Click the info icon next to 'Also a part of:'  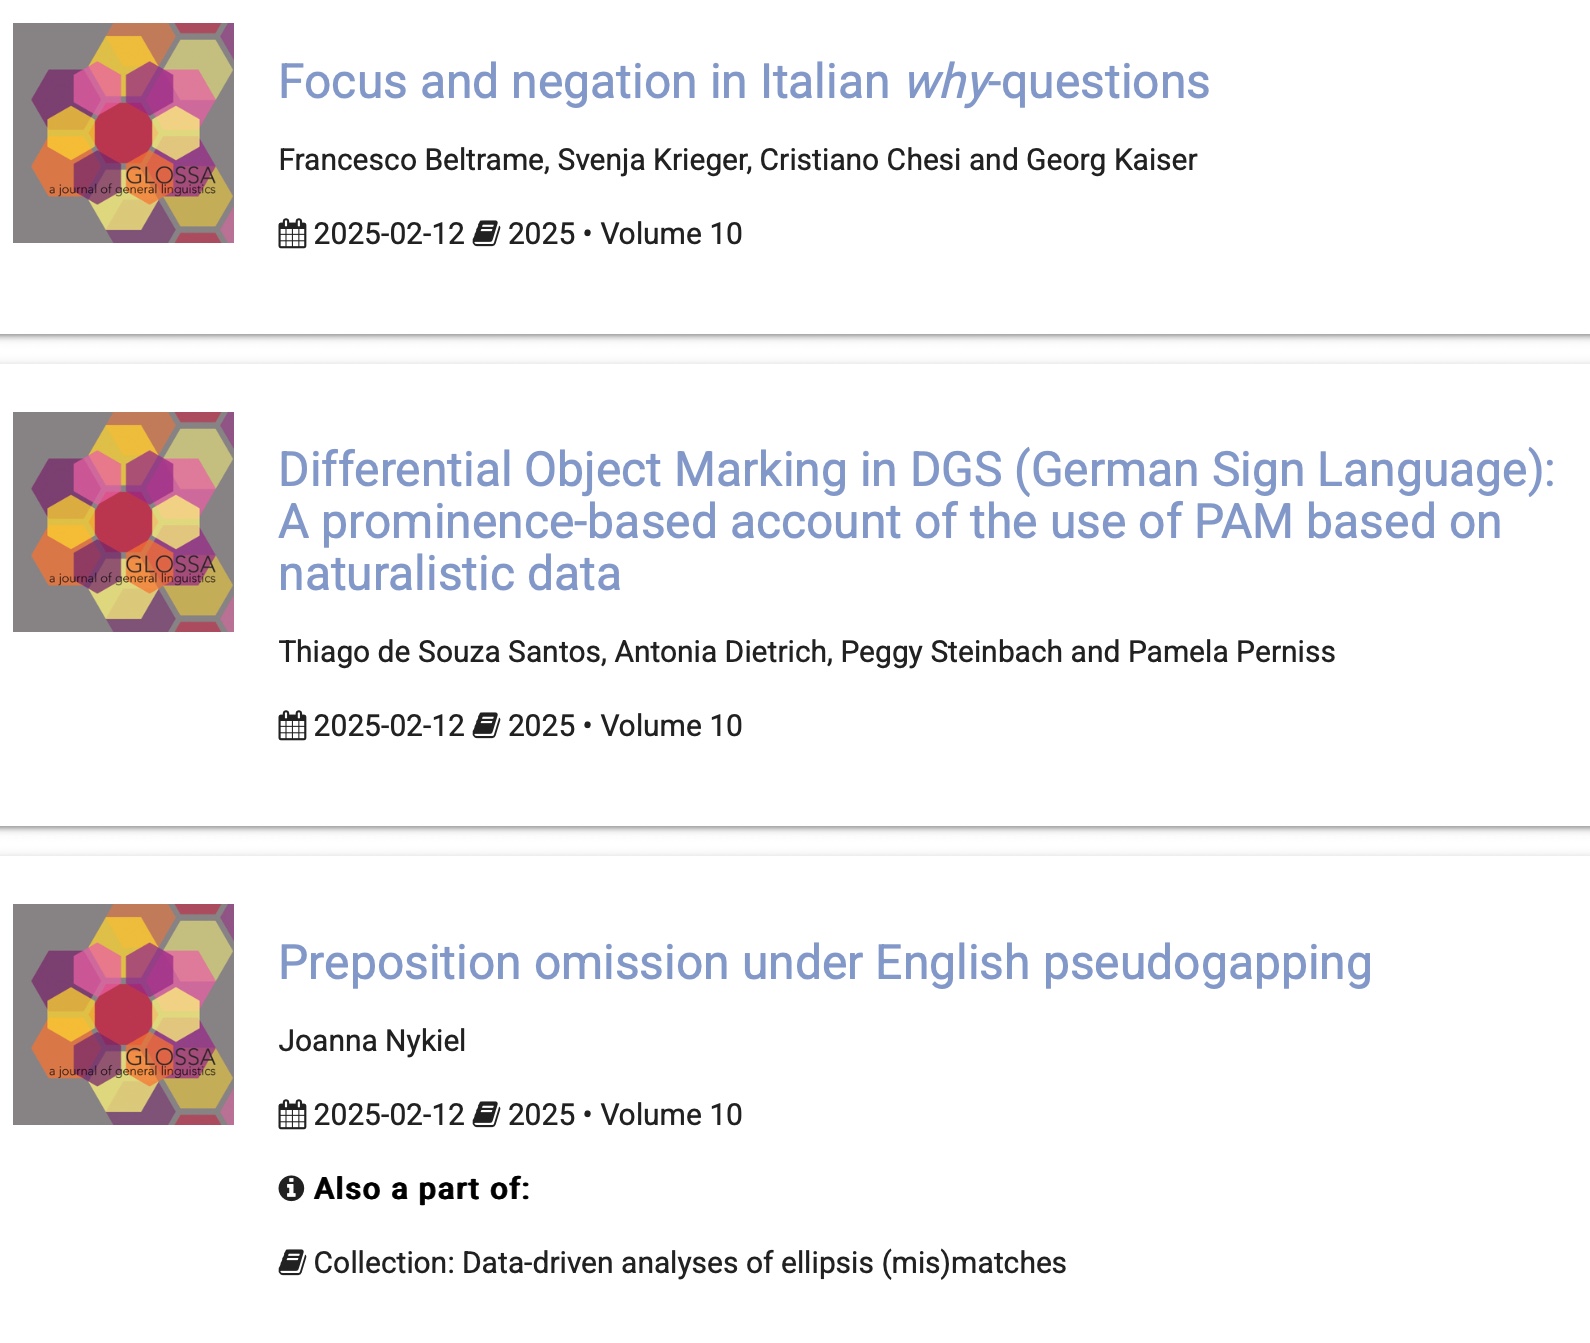click(291, 1189)
